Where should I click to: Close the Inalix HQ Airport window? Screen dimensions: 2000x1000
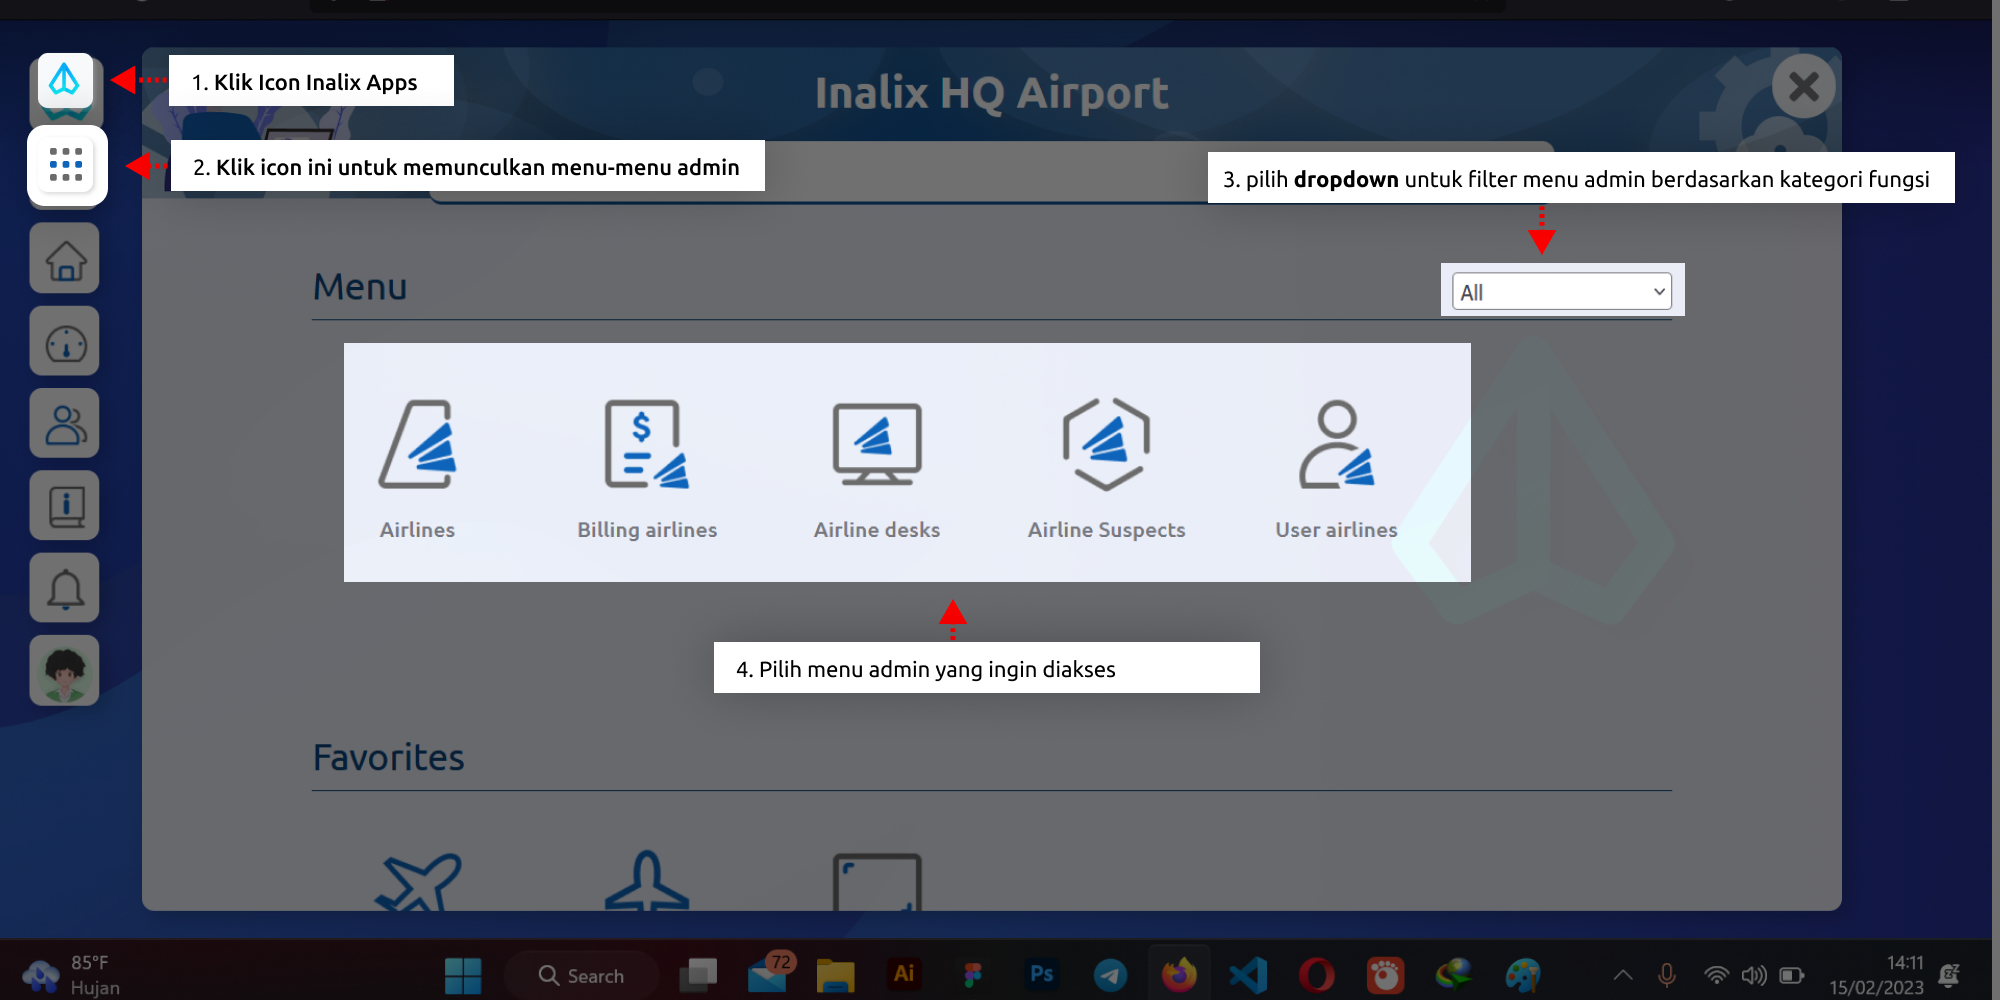point(1803,88)
